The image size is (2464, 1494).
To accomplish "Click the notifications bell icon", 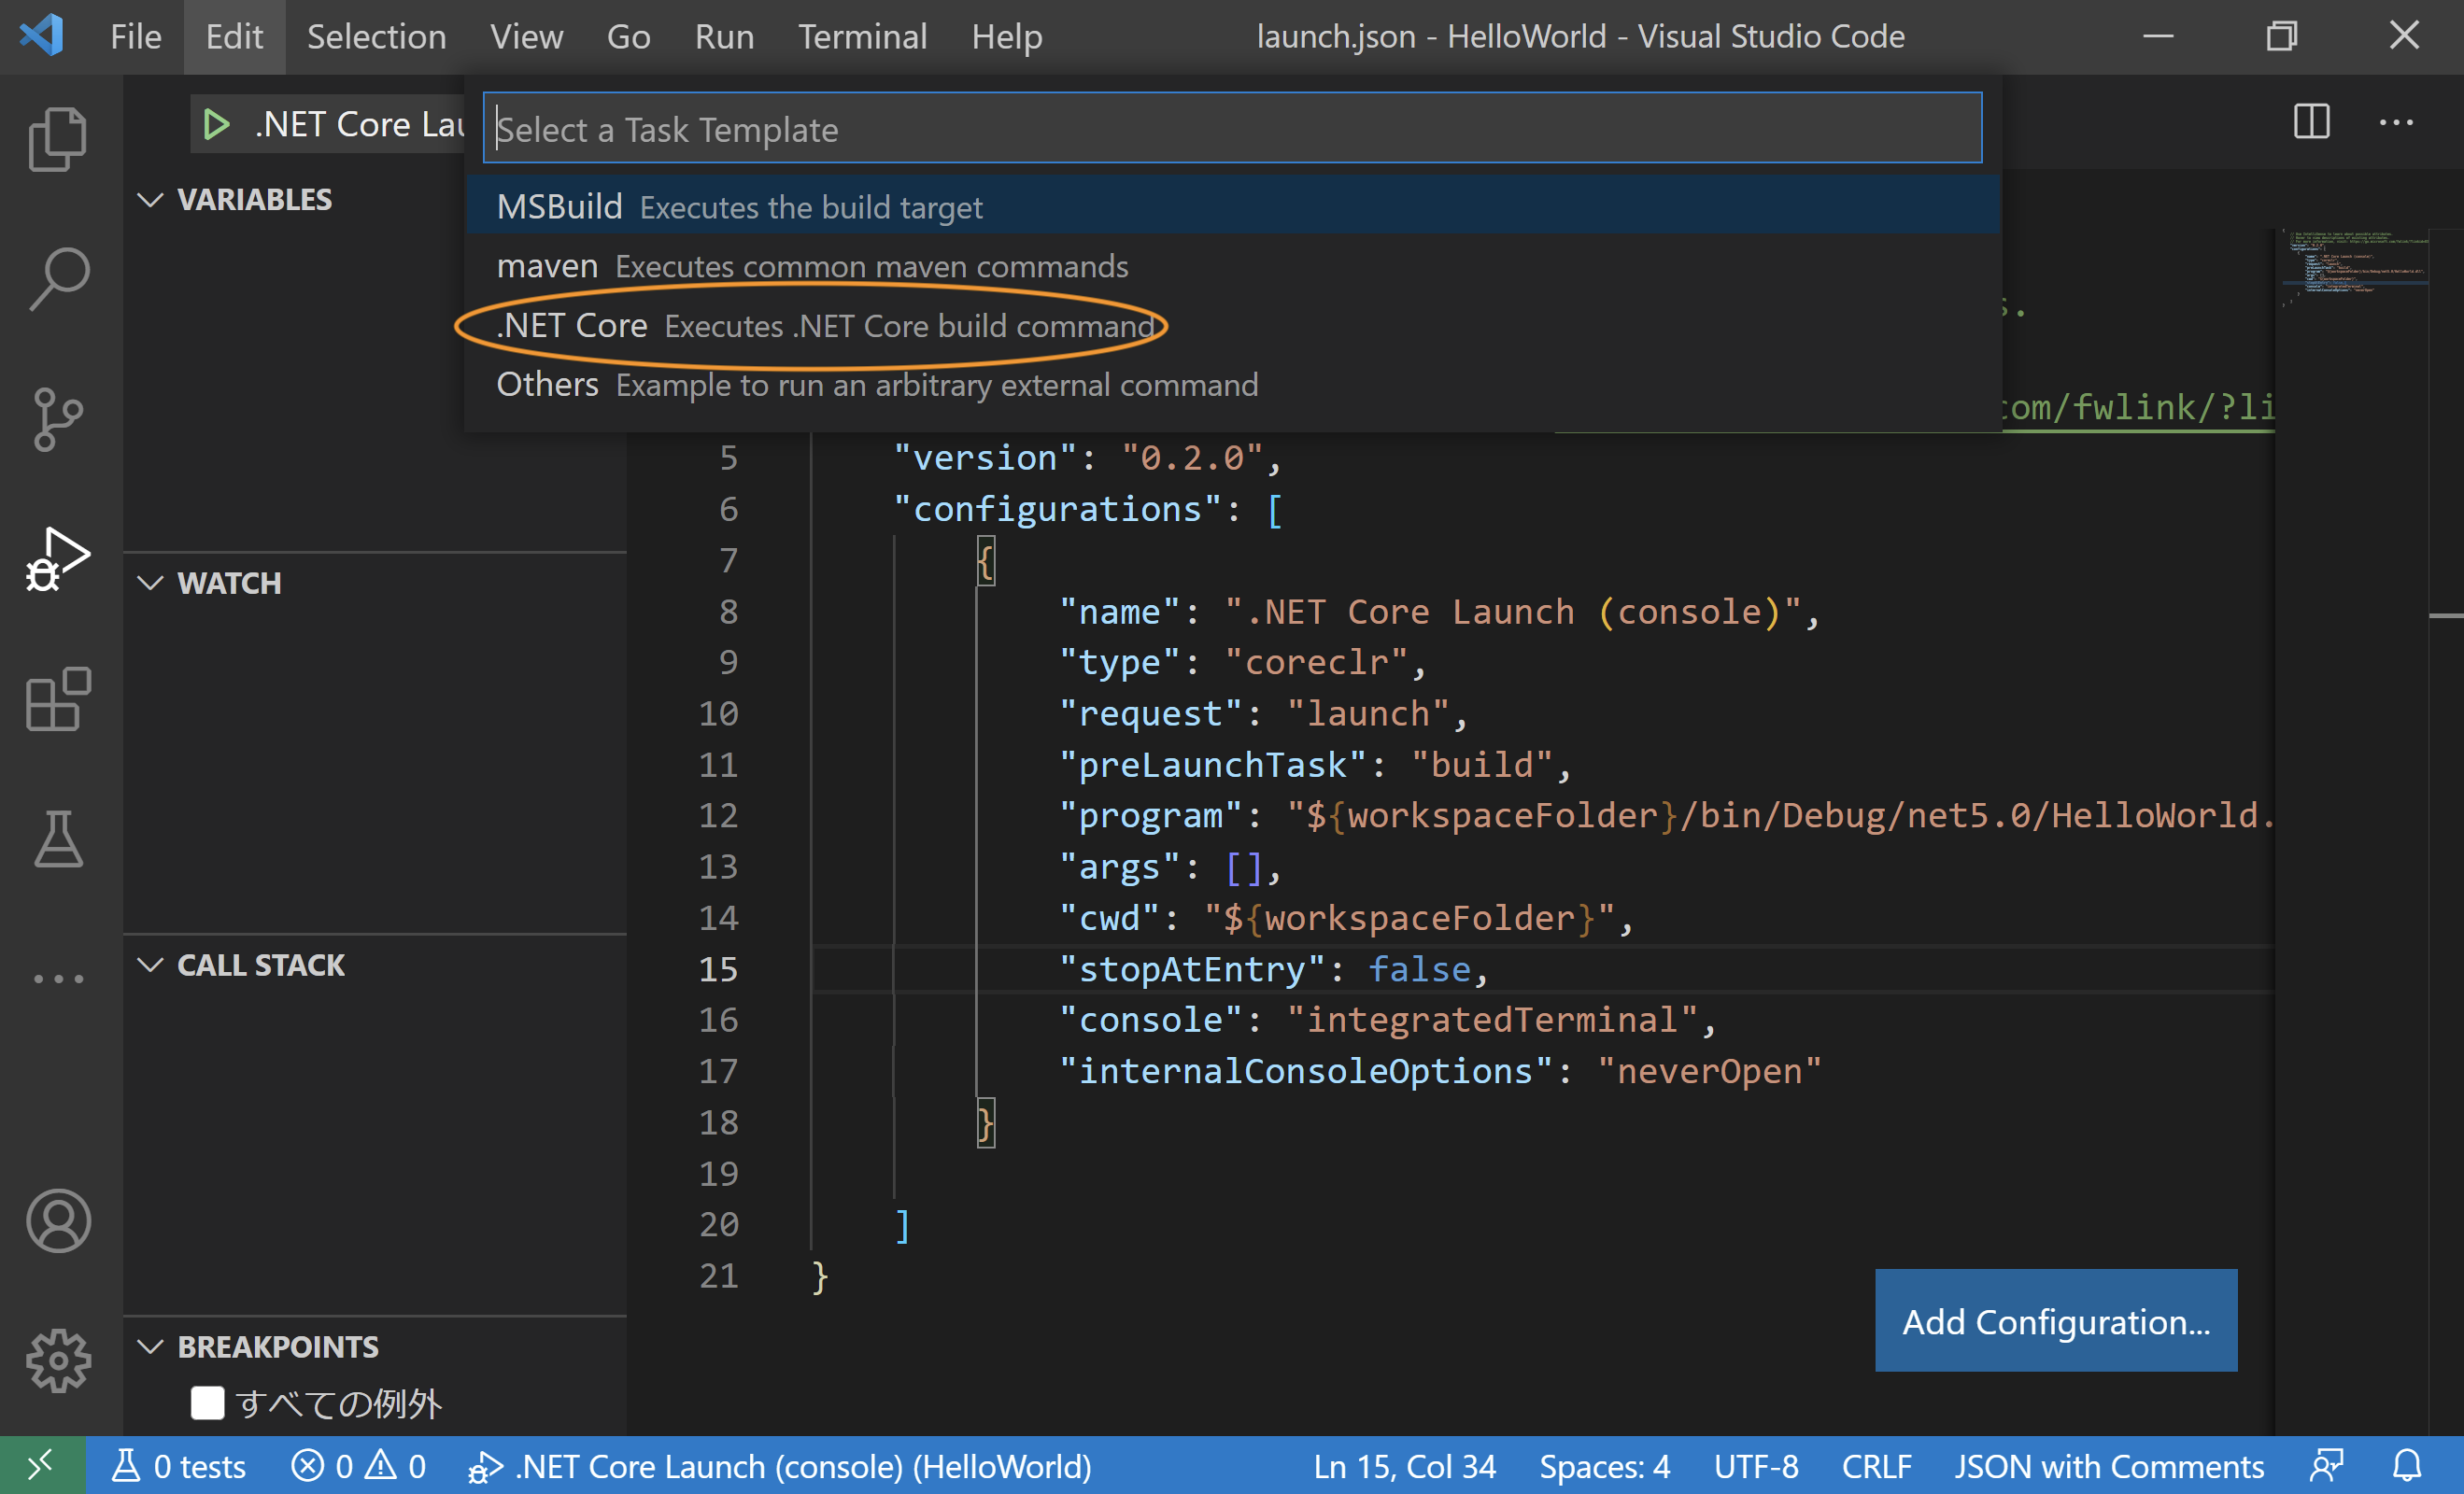I will (x=2406, y=1466).
